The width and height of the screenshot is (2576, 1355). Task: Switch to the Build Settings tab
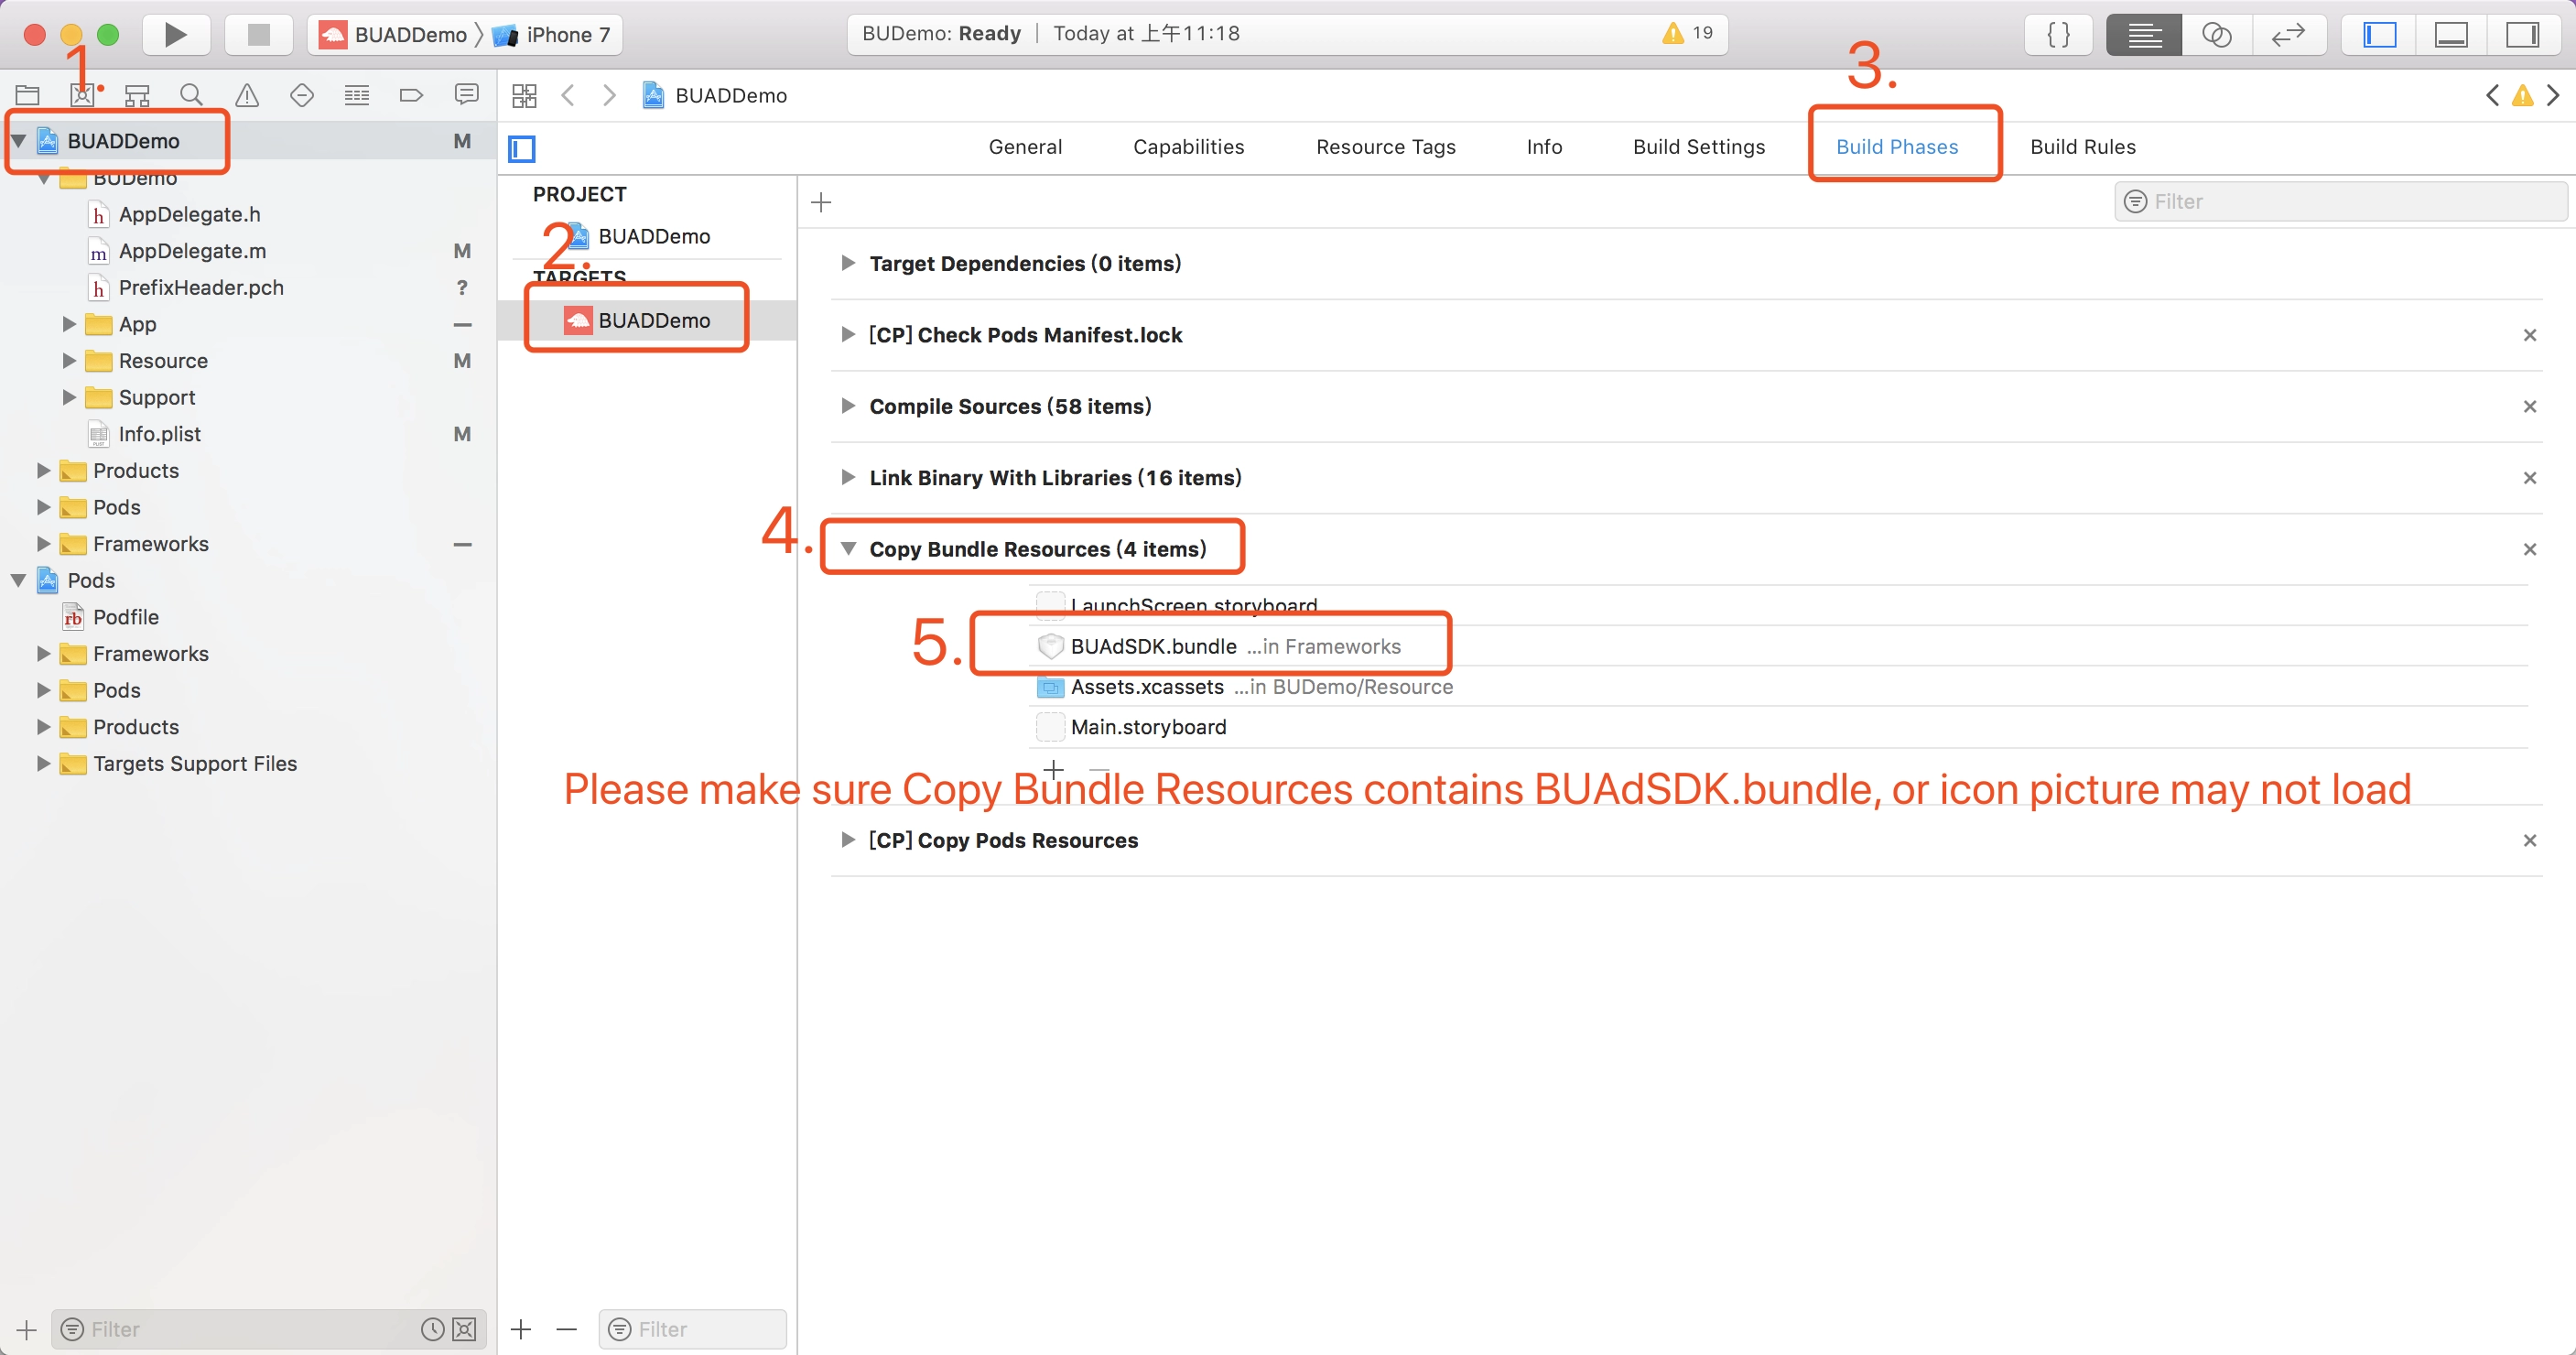1699,147
